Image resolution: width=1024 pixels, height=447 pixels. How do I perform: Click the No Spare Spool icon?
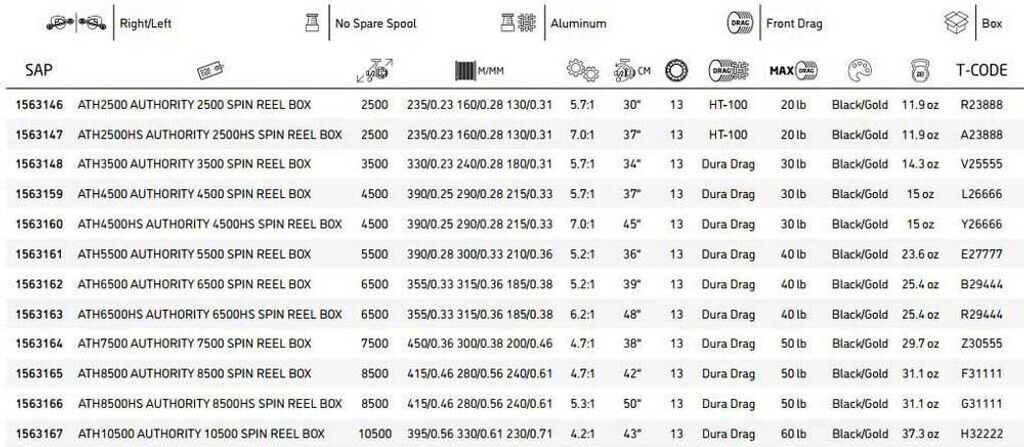tap(311, 22)
